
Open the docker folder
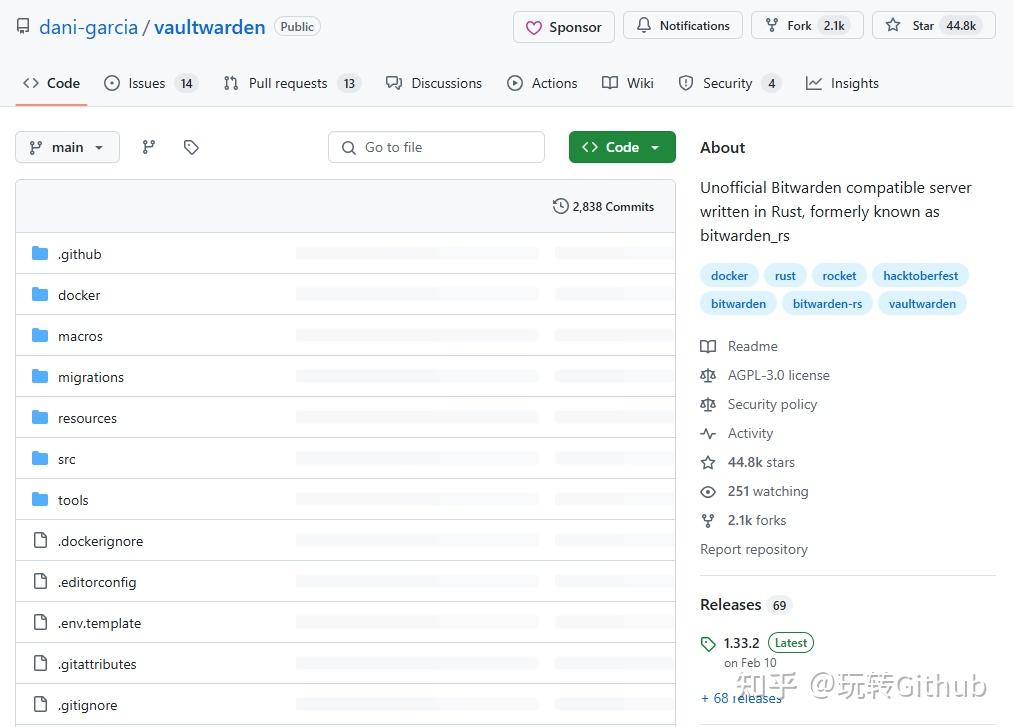pos(79,295)
